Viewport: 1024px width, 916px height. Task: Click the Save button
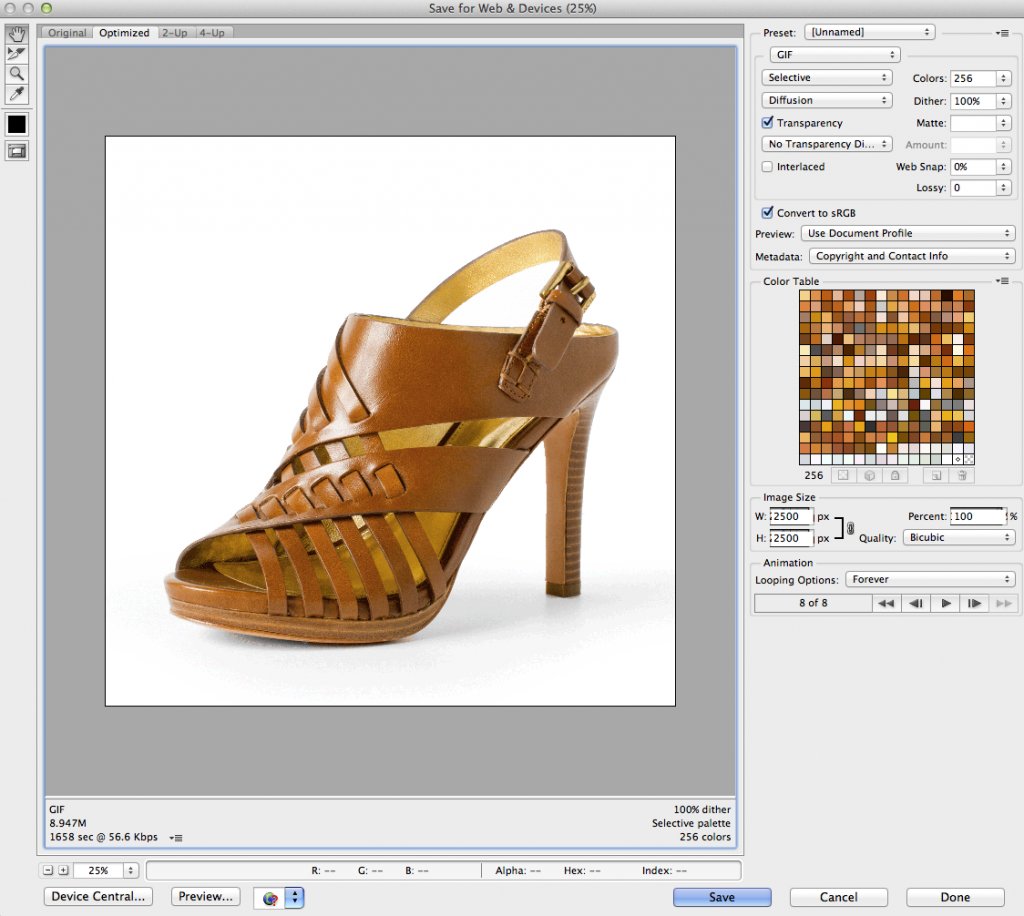click(x=722, y=897)
